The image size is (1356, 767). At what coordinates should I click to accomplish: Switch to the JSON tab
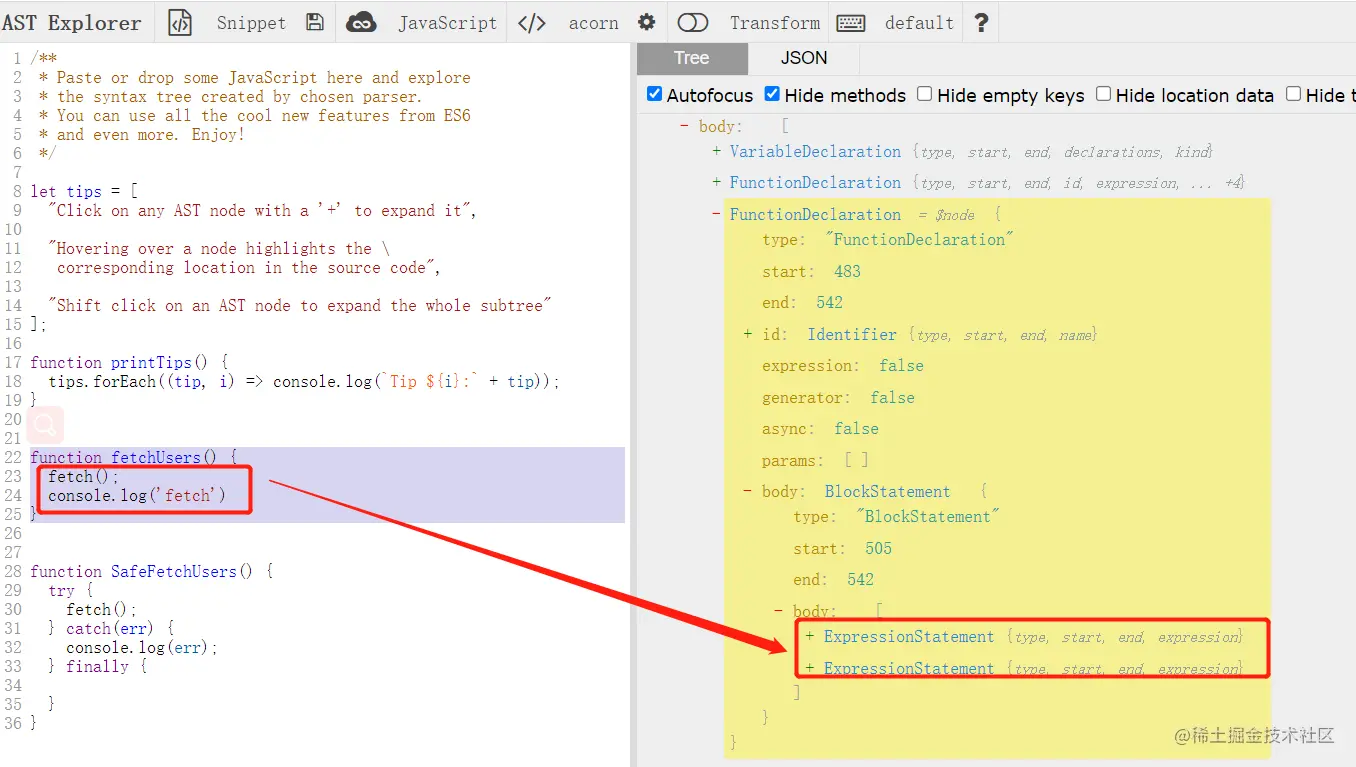point(804,58)
